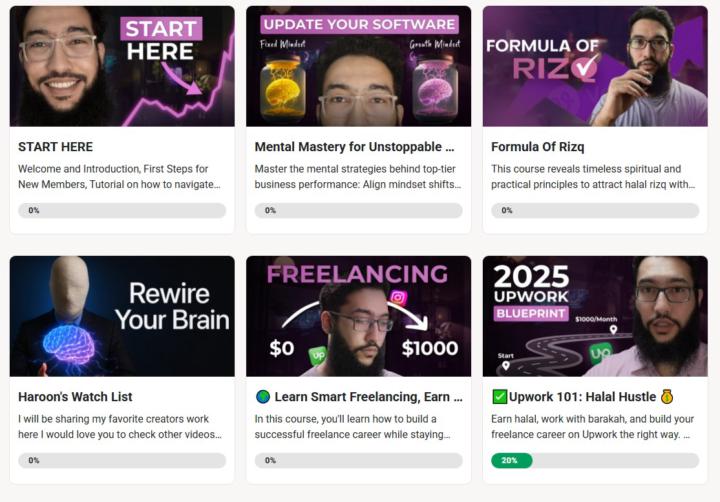The height and width of the screenshot is (502, 720).
Task: Click the 20% progress bar for Upwork 101
Action: 595,460
